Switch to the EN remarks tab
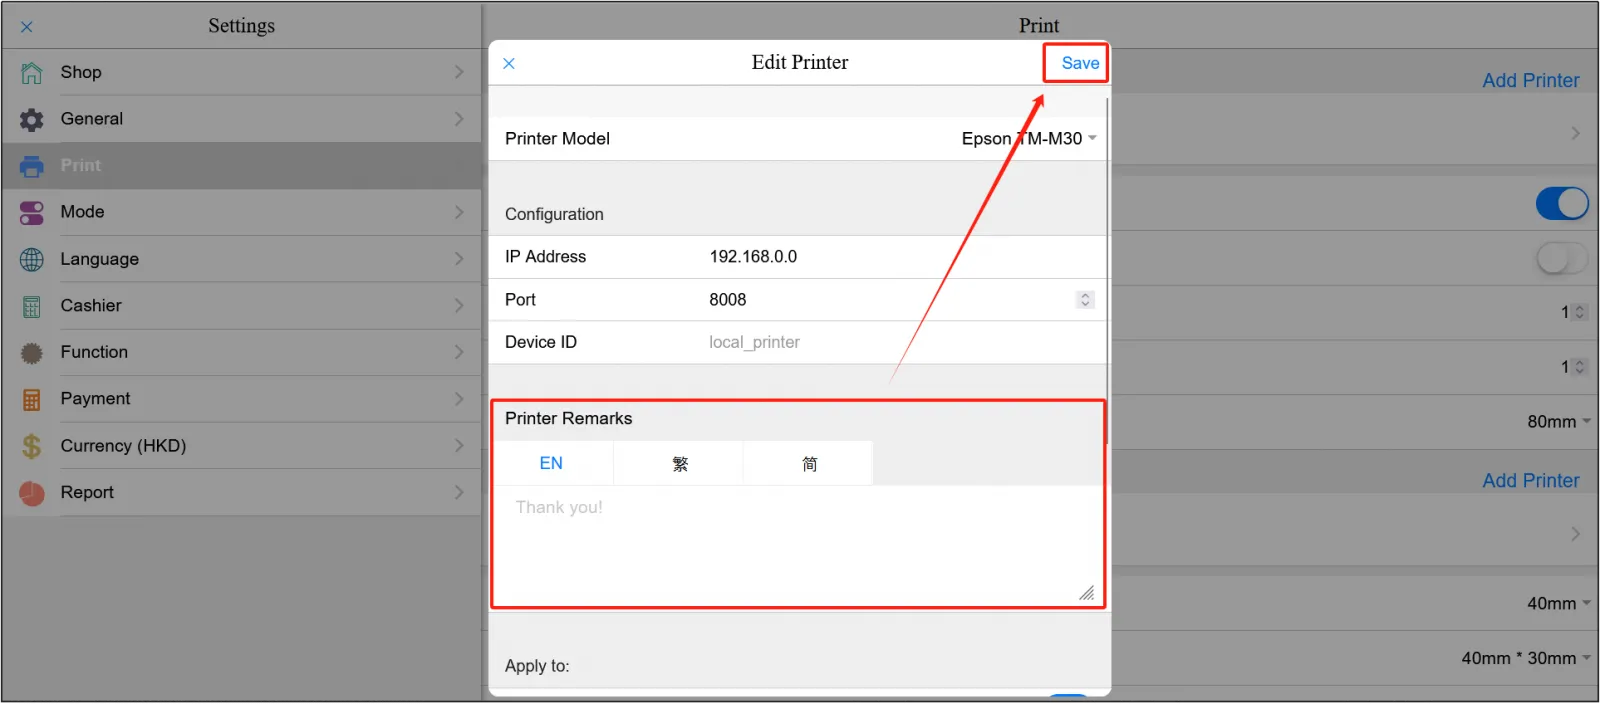Screen dimensions: 1600x704 pos(551,464)
